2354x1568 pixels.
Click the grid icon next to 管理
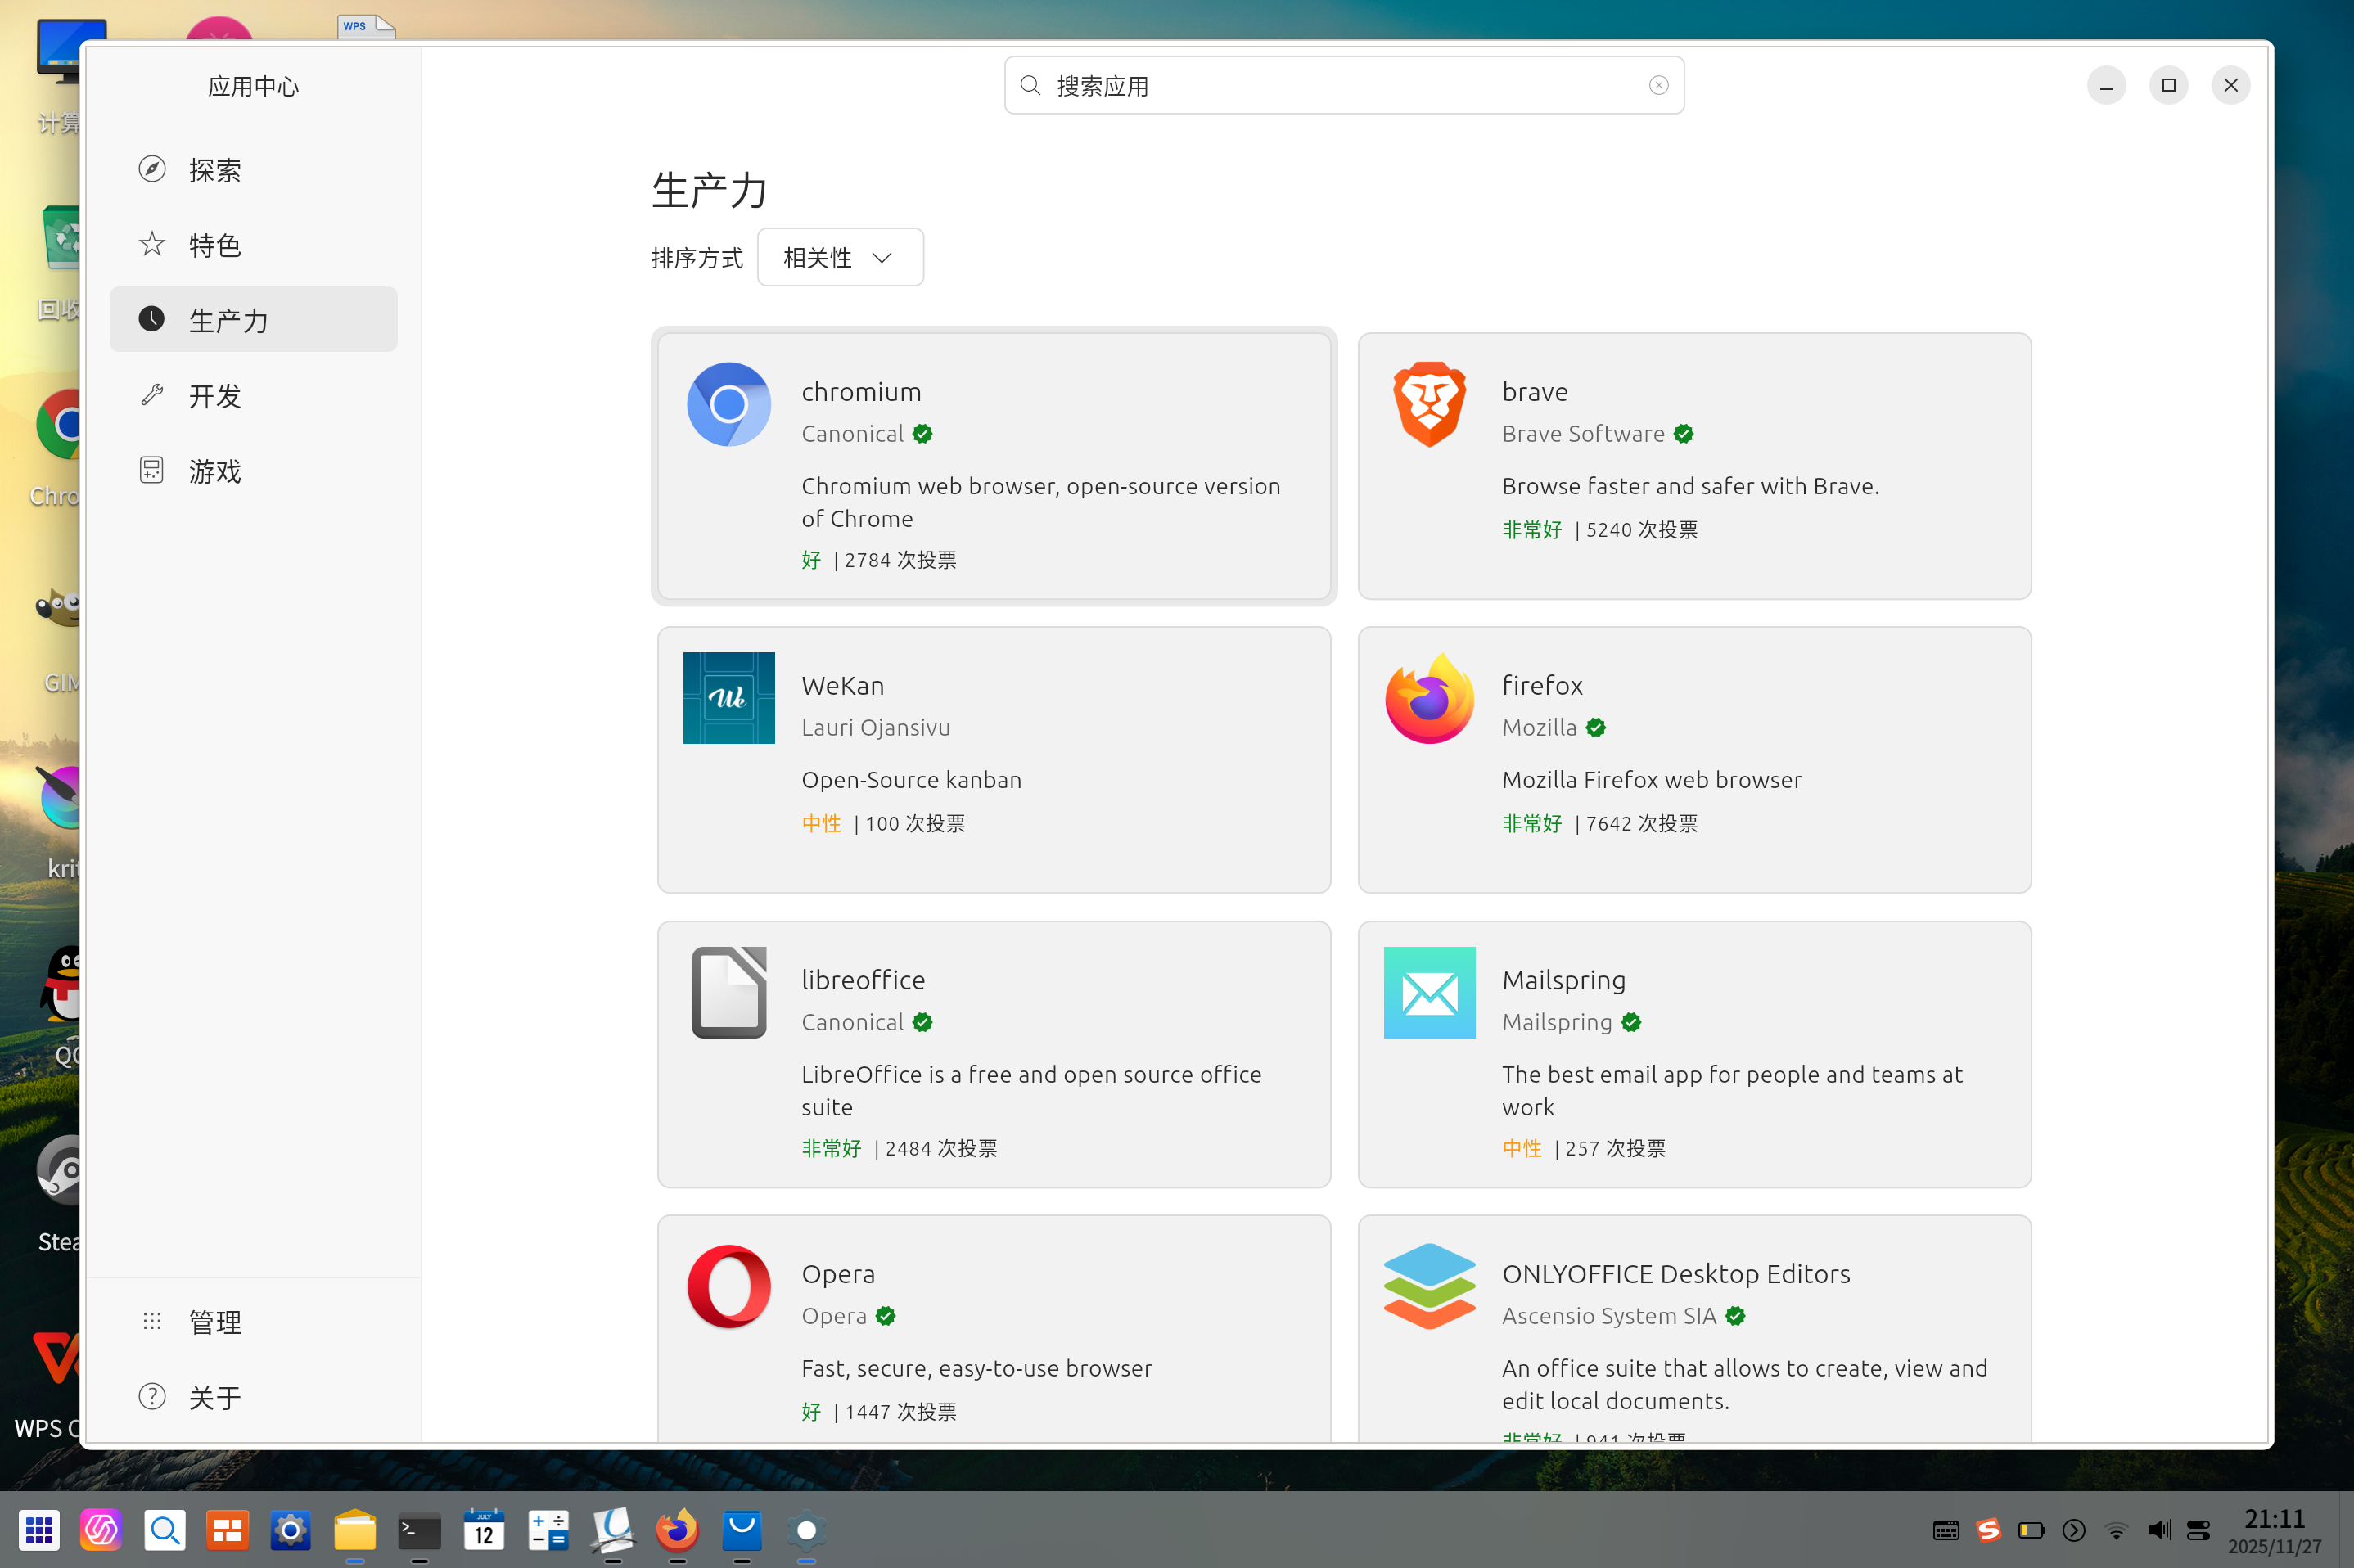pyautogui.click(x=152, y=1321)
